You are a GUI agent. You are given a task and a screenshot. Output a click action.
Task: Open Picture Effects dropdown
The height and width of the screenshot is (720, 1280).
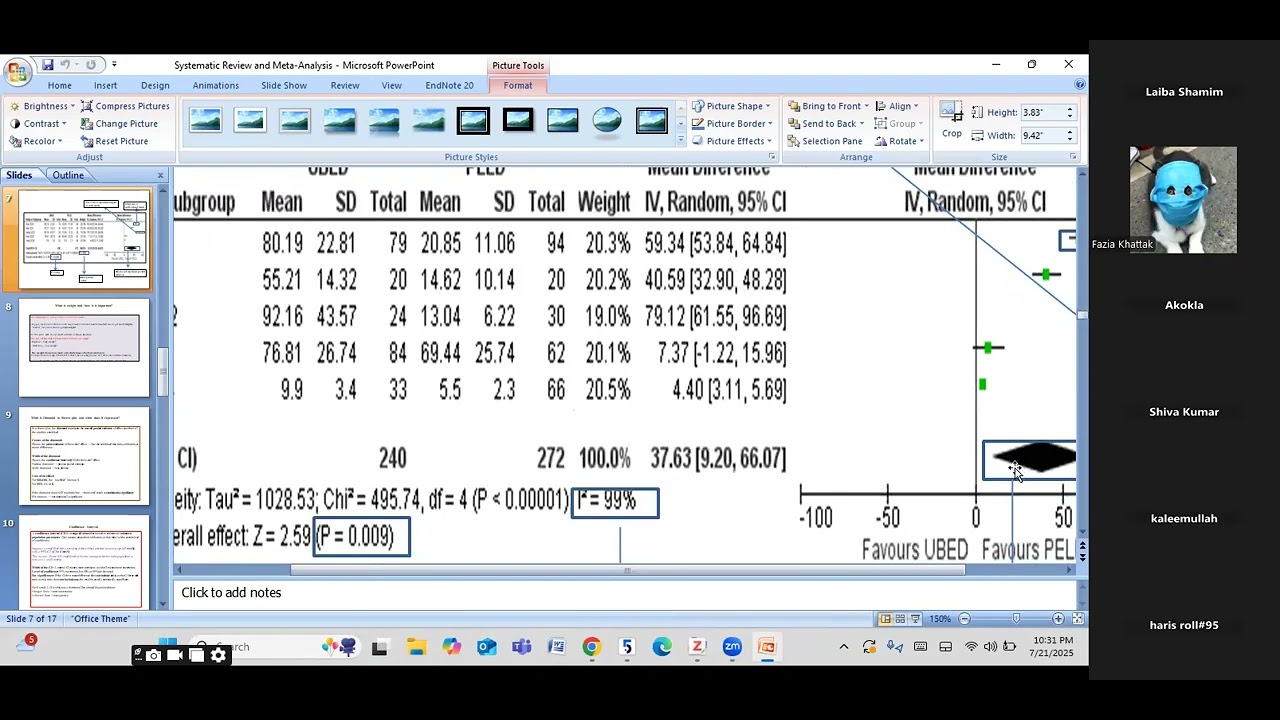tap(731, 141)
